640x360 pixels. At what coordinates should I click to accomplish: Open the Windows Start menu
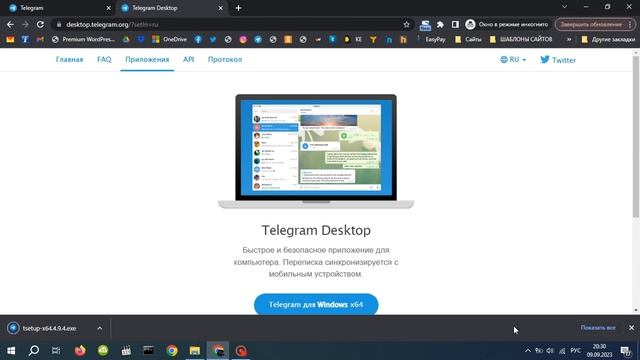(11, 351)
